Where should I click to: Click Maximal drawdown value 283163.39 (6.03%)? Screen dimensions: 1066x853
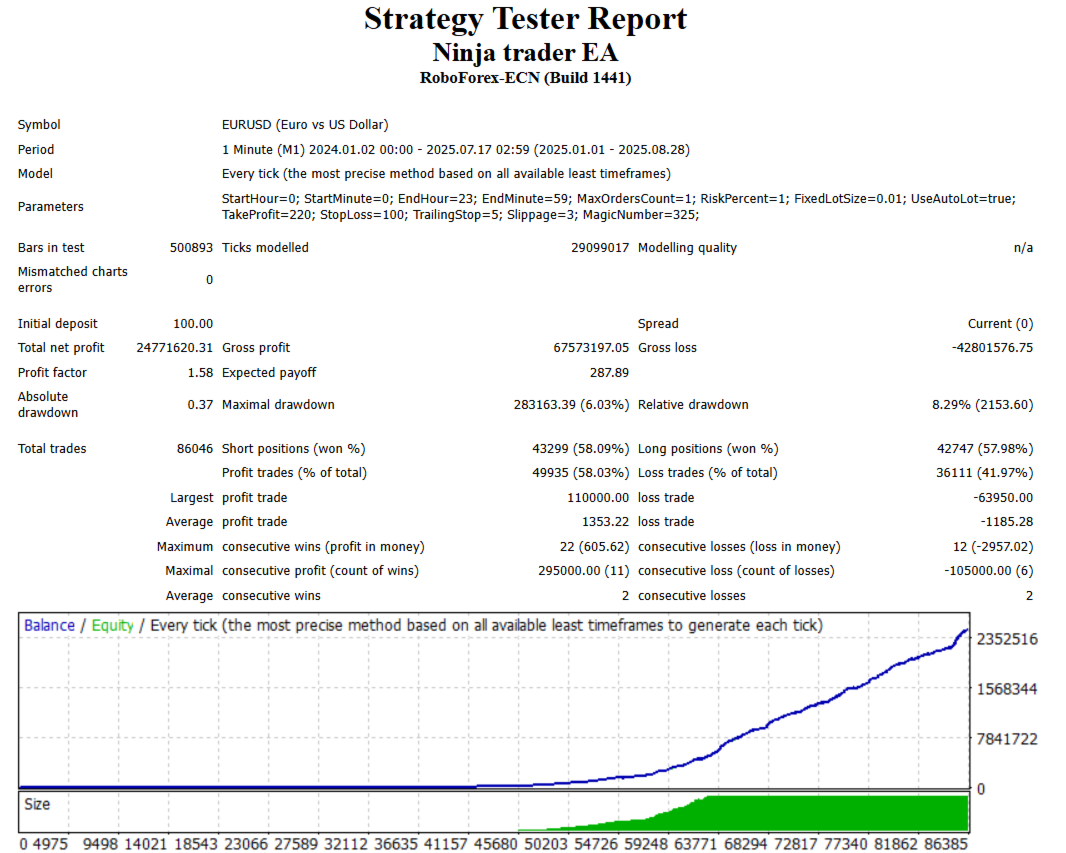click(x=571, y=405)
